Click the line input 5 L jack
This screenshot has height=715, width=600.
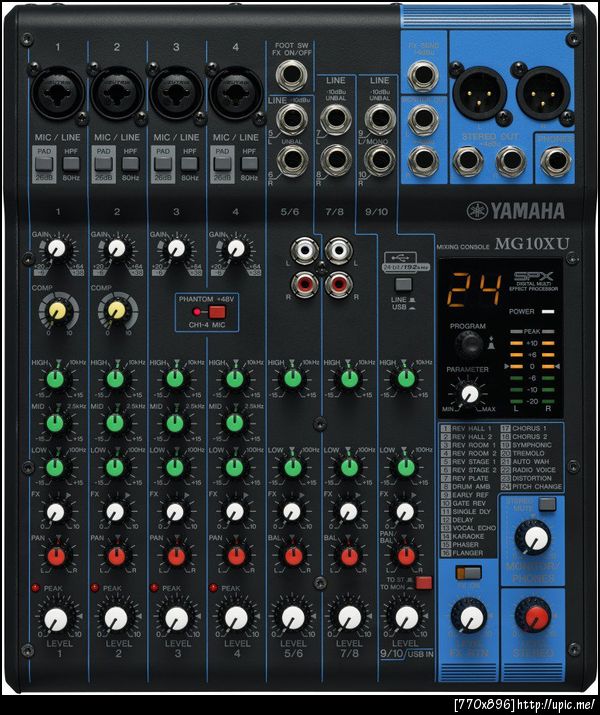coord(291,119)
